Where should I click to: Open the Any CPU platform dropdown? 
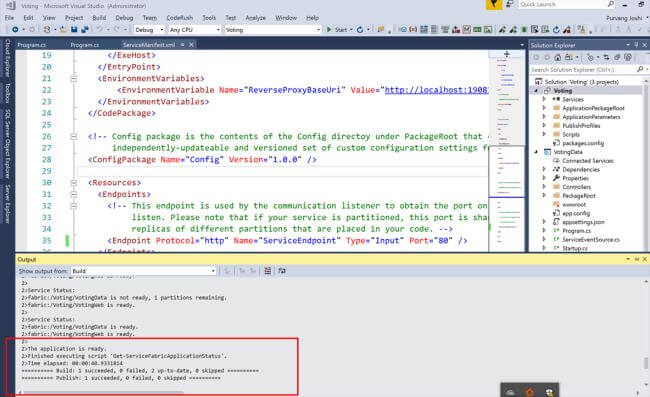pyautogui.click(x=218, y=30)
